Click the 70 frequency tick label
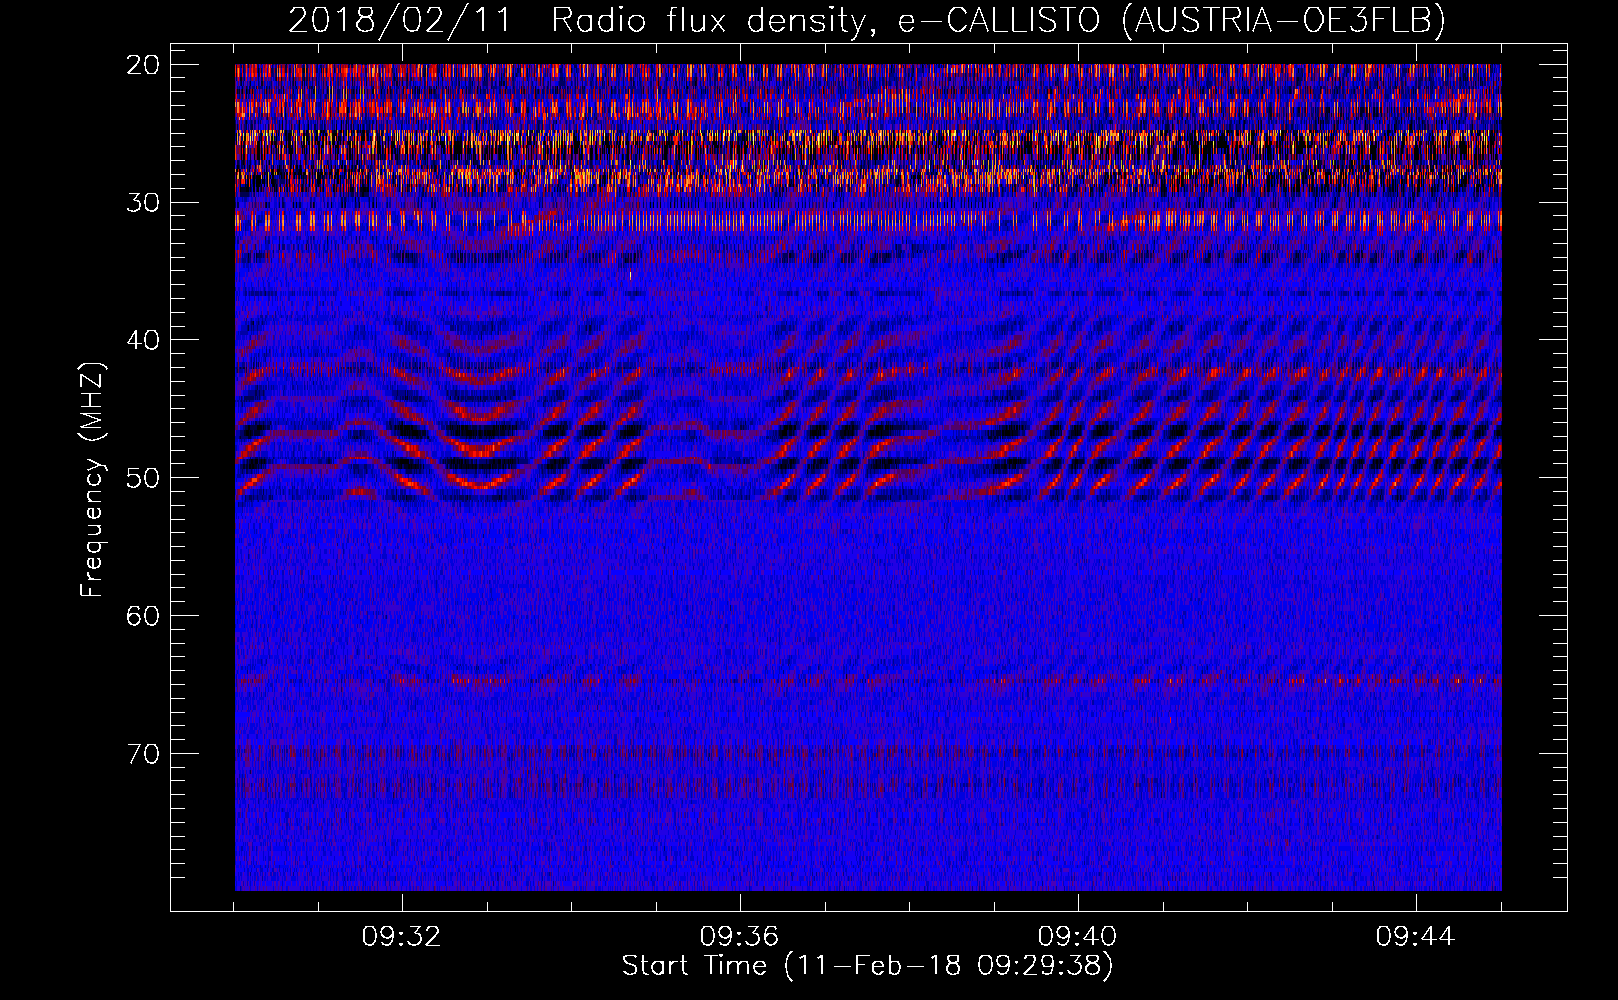Image resolution: width=1618 pixels, height=1000 pixels. tap(144, 753)
